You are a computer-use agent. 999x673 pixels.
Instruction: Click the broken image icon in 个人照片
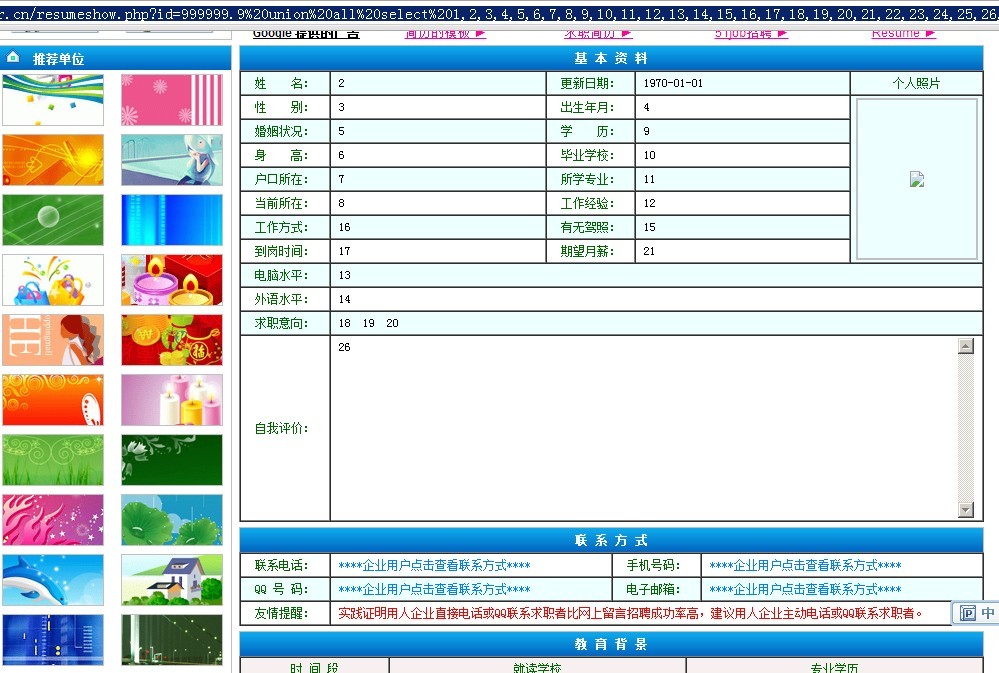coord(917,179)
